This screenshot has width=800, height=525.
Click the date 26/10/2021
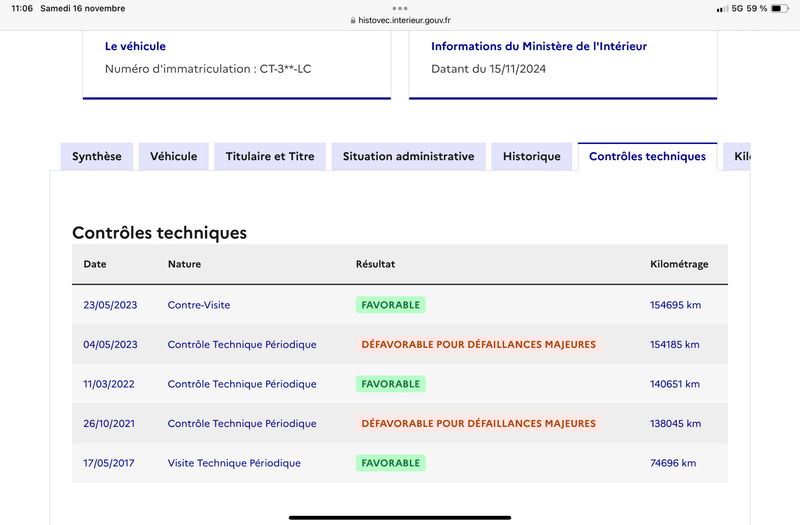coord(109,423)
